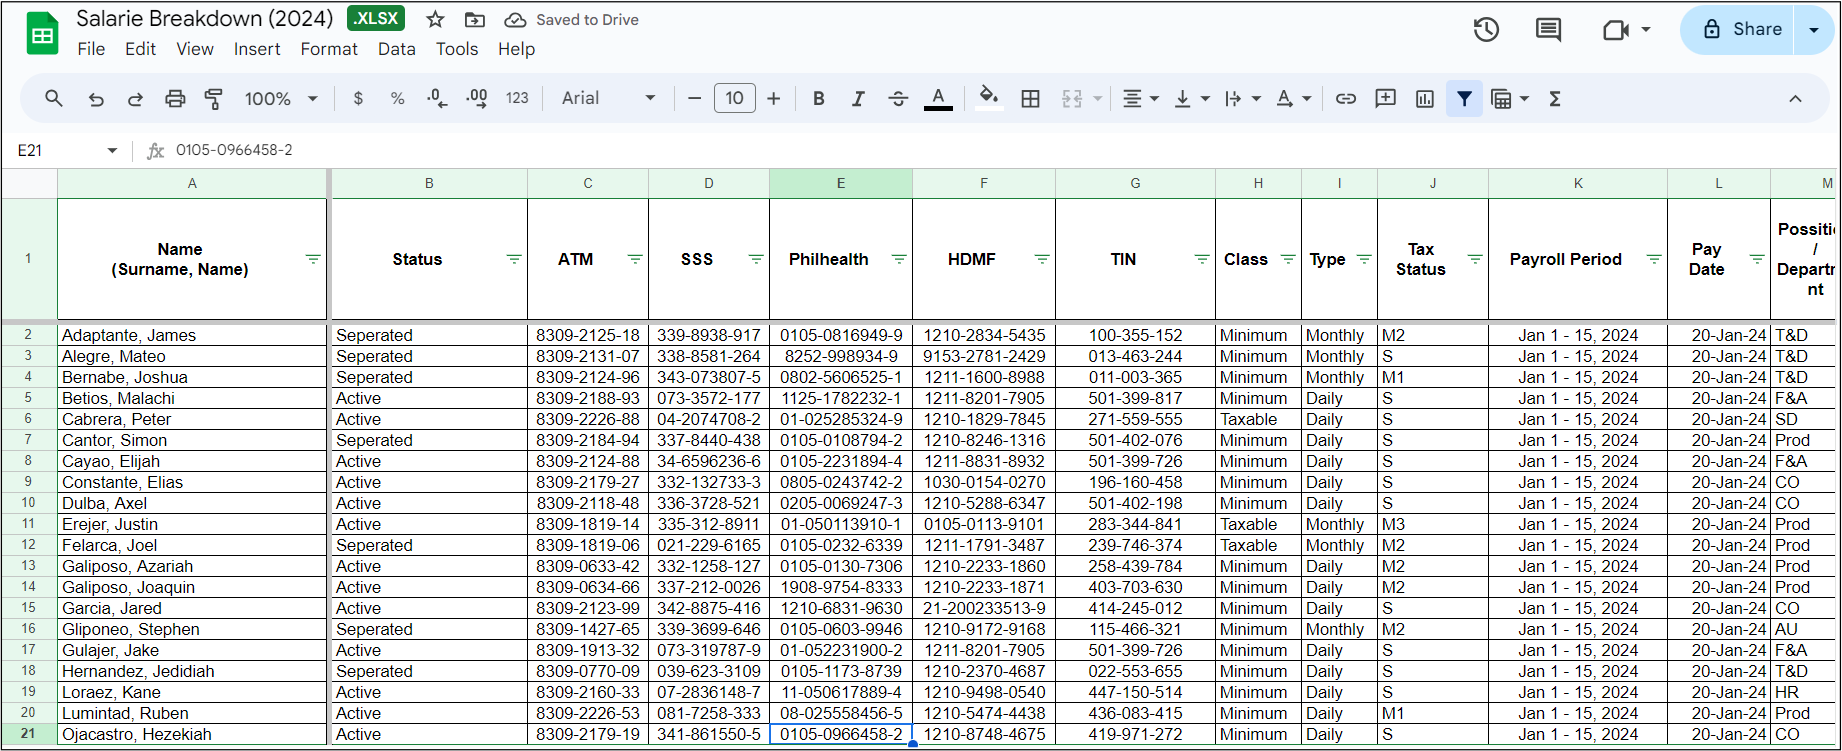
Task: Toggle the Status column filter
Action: click(514, 259)
